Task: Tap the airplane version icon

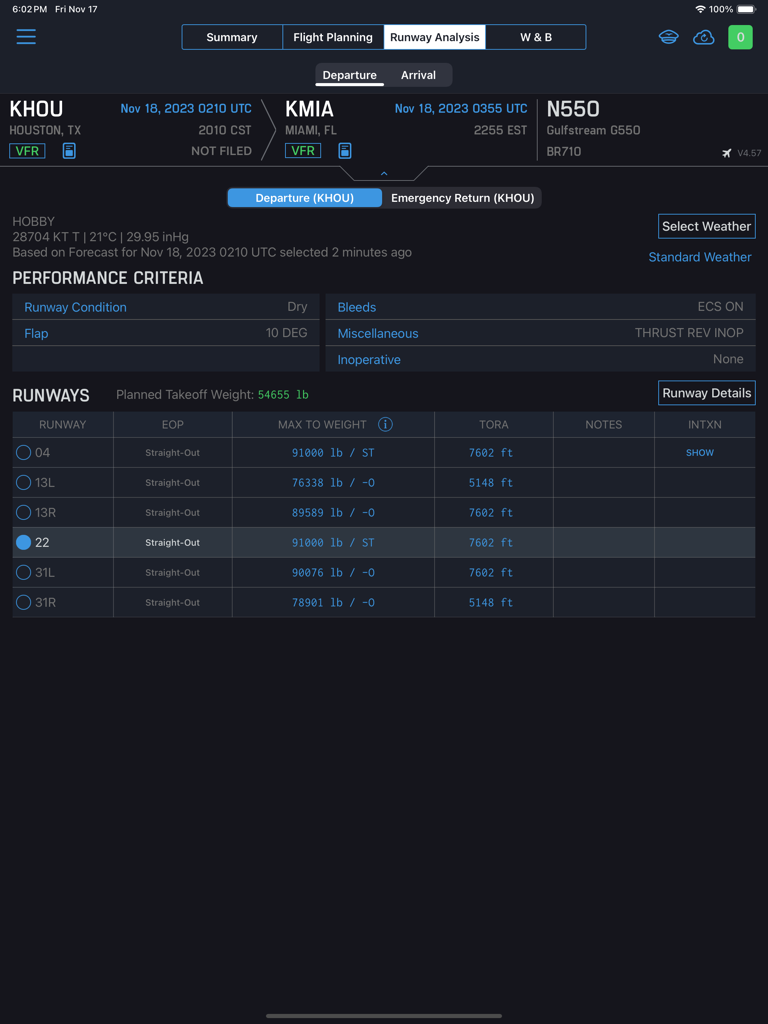Action: coord(727,153)
